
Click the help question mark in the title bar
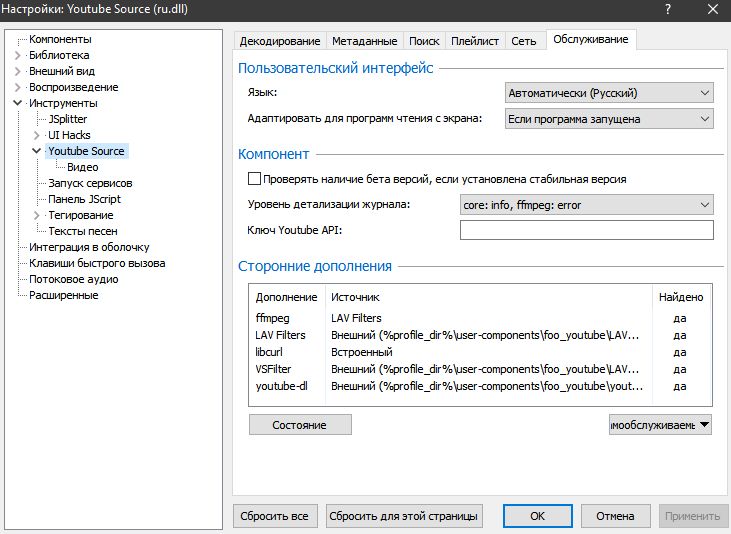(668, 9)
